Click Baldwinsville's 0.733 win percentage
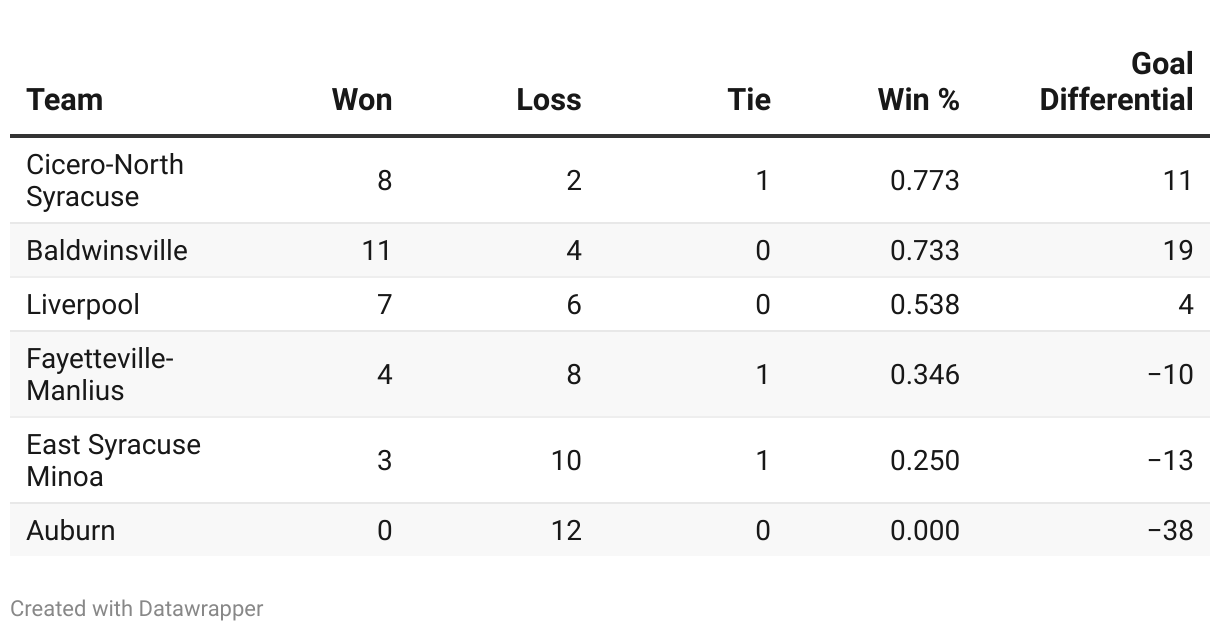The height and width of the screenshot is (632, 1220). (924, 250)
